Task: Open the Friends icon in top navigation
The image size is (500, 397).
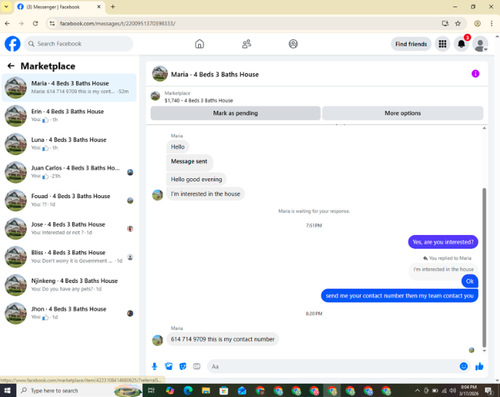Action: (246, 44)
